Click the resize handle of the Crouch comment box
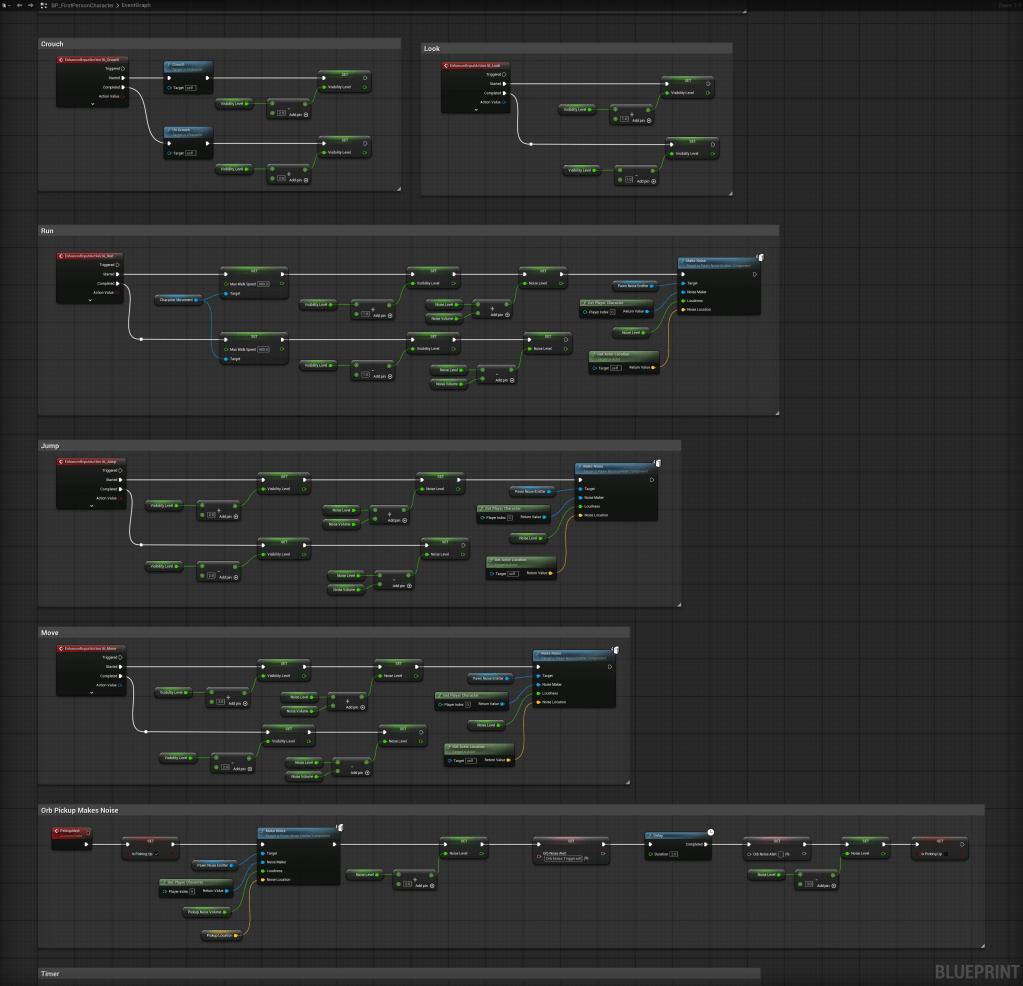 click(x=397, y=187)
